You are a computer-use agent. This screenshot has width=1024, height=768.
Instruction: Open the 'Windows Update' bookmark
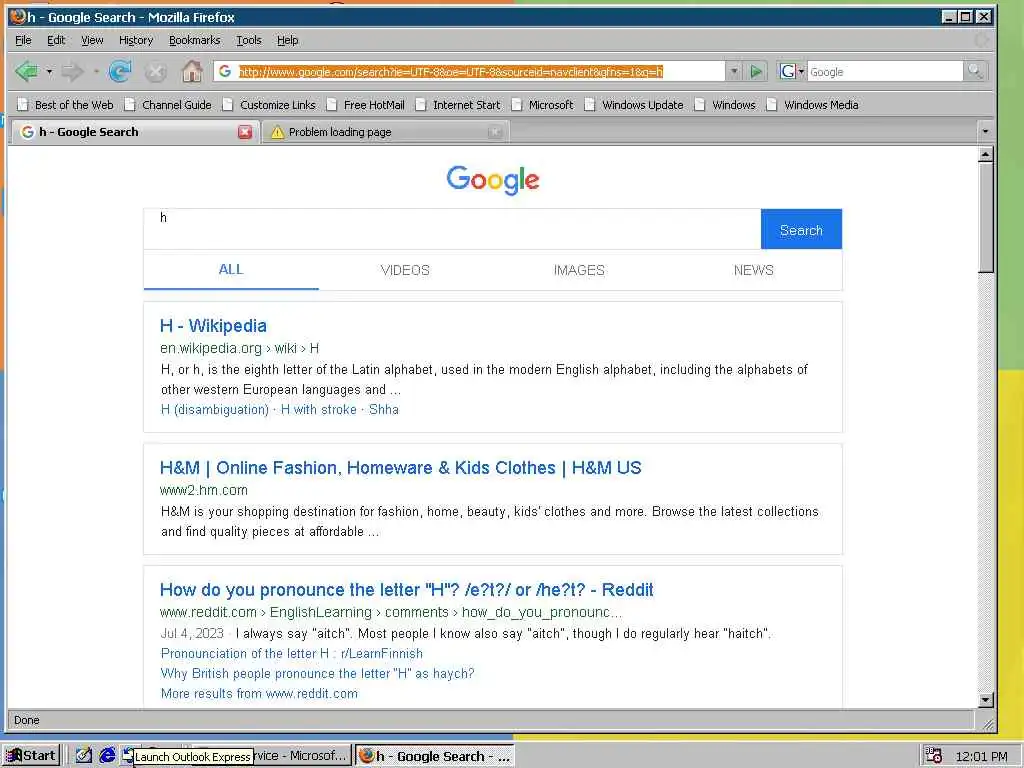pyautogui.click(x=634, y=104)
